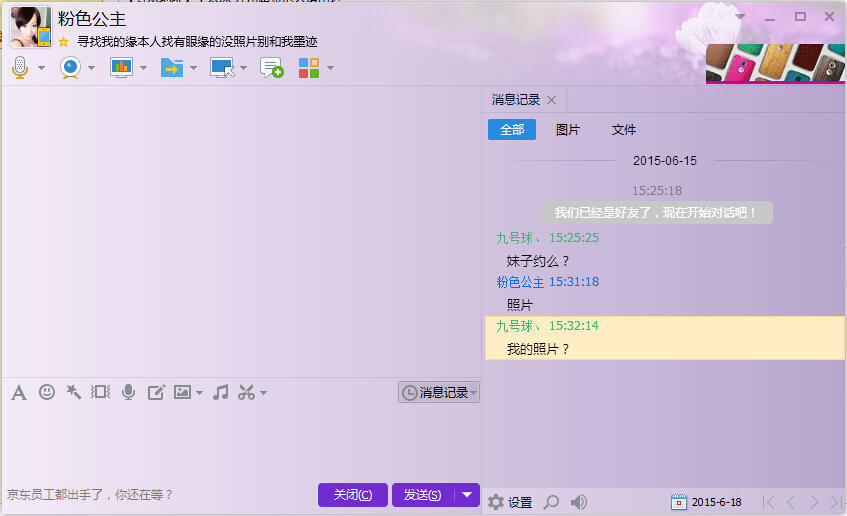
Task: Click the 京东员工都出手了 ad link
Action: [x=90, y=494]
